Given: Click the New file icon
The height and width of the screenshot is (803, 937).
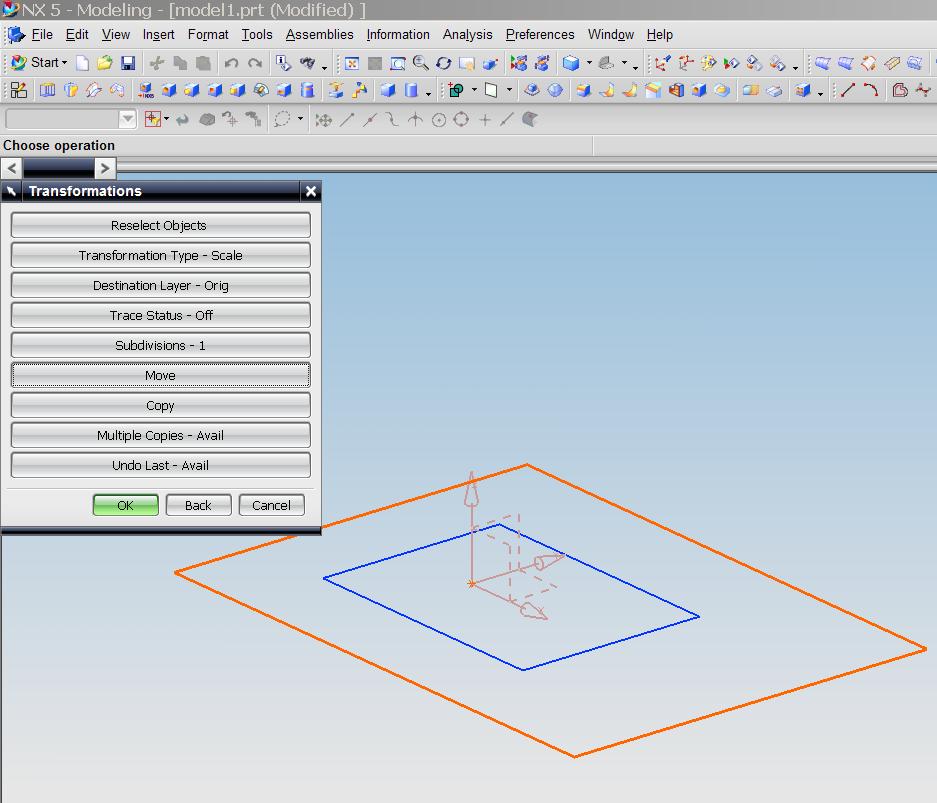Looking at the screenshot, I should [x=82, y=63].
